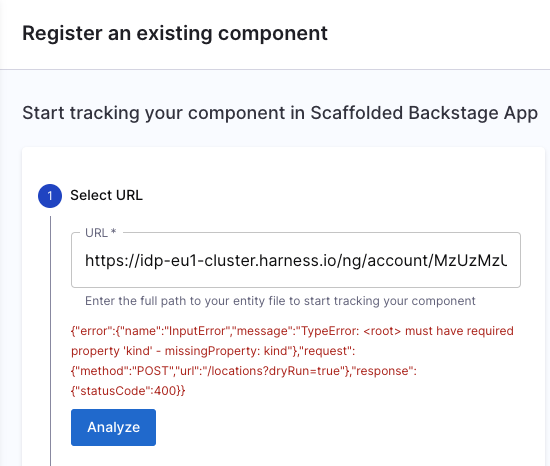Focus the URL input field
This screenshot has width=550, height=466.
(296, 260)
